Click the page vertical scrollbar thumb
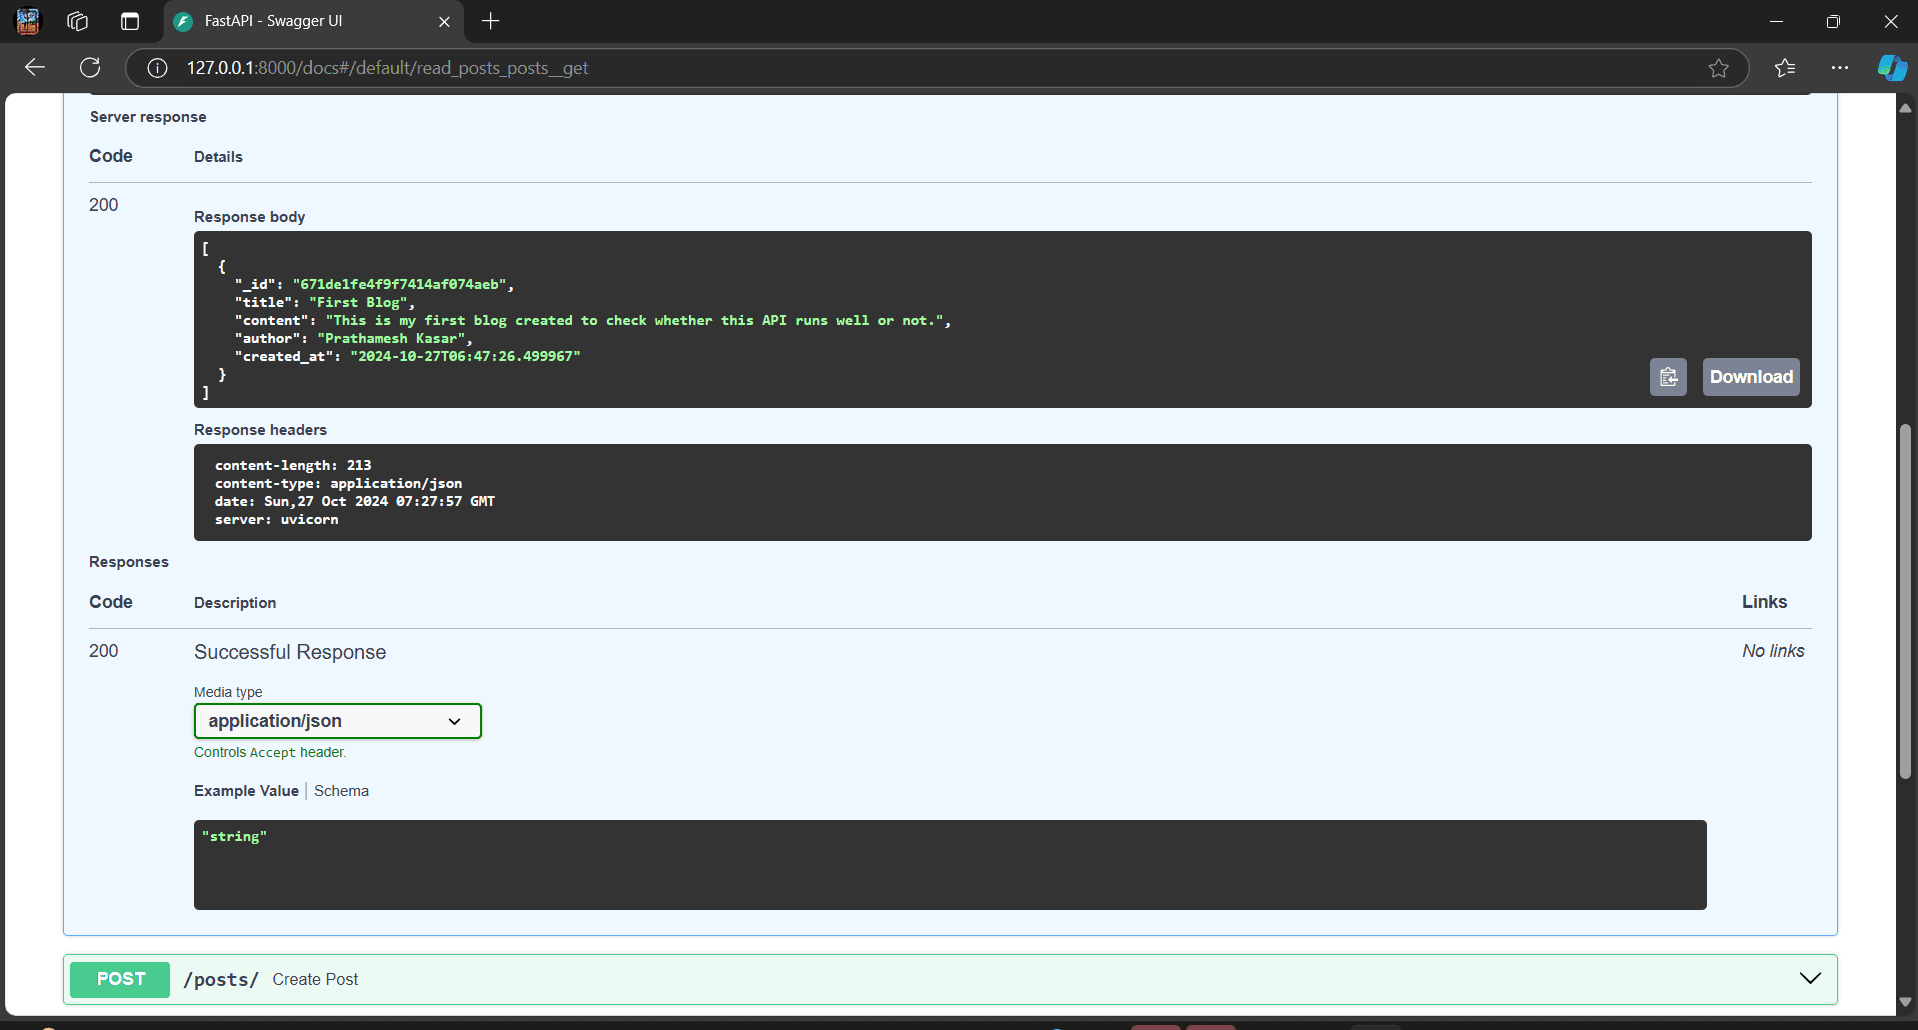The width and height of the screenshot is (1918, 1030). point(1905,602)
